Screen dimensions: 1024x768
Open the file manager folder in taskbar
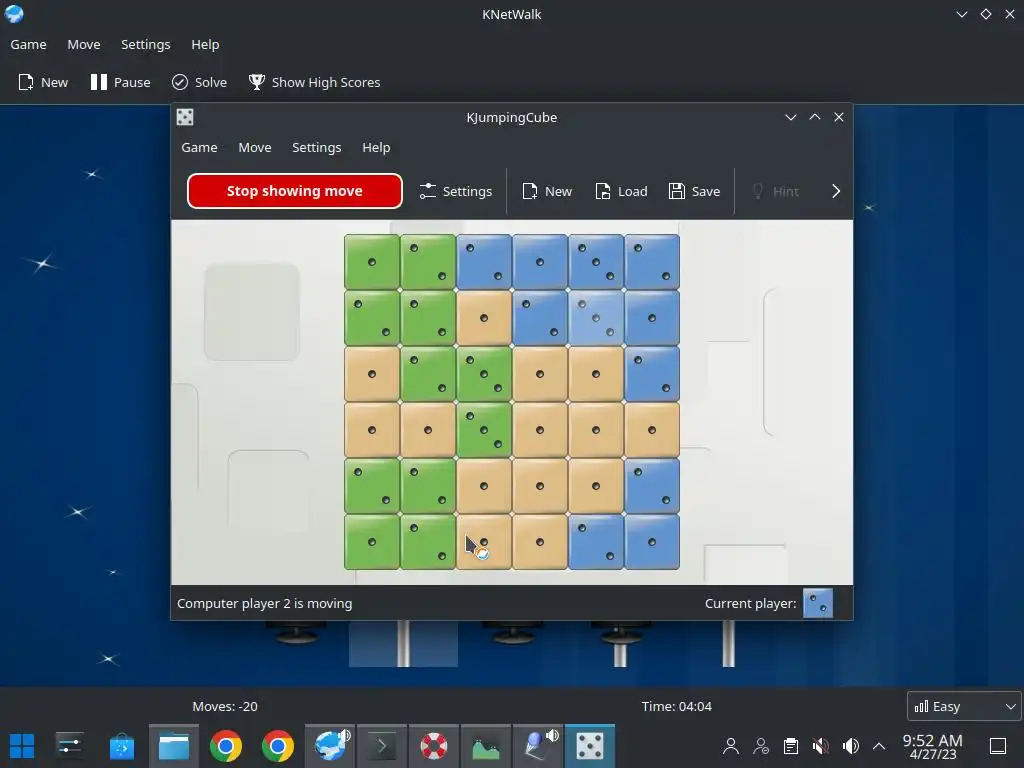pyautogui.click(x=174, y=746)
